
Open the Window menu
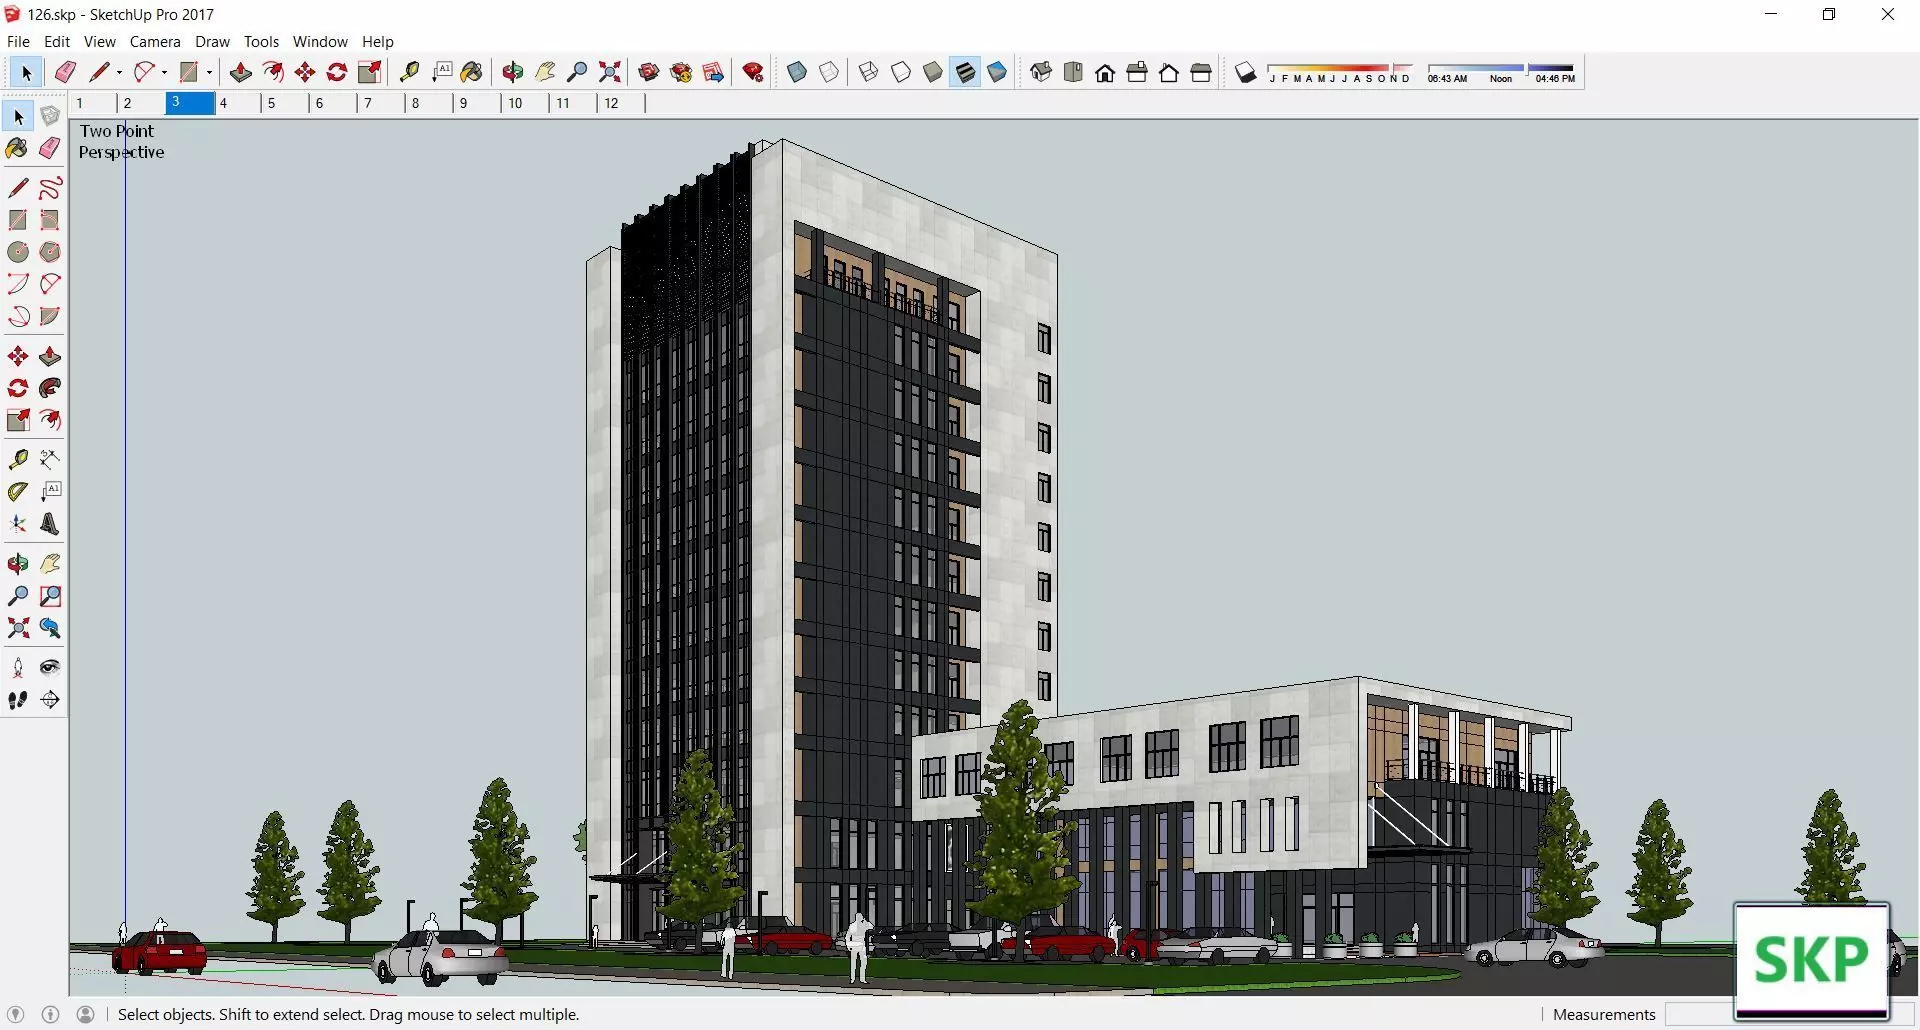pyautogui.click(x=320, y=41)
